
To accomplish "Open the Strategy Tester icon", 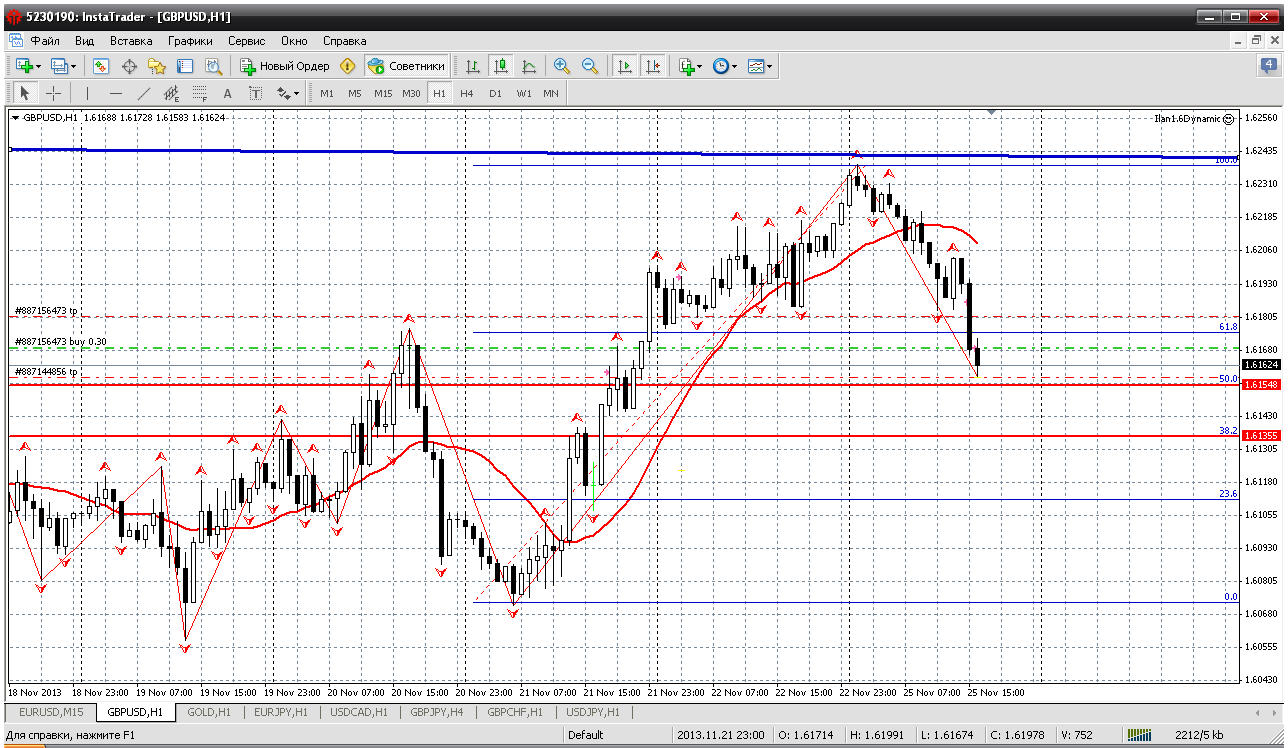I will coord(213,66).
